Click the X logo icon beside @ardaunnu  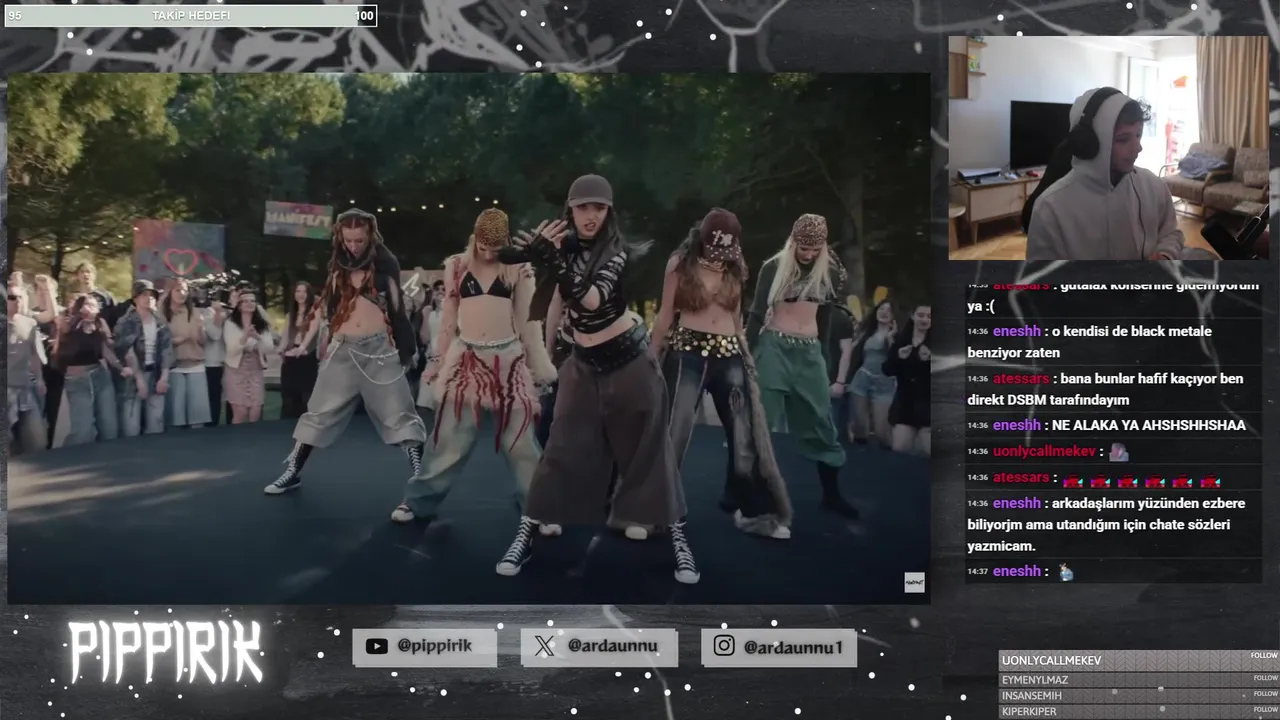coord(544,646)
